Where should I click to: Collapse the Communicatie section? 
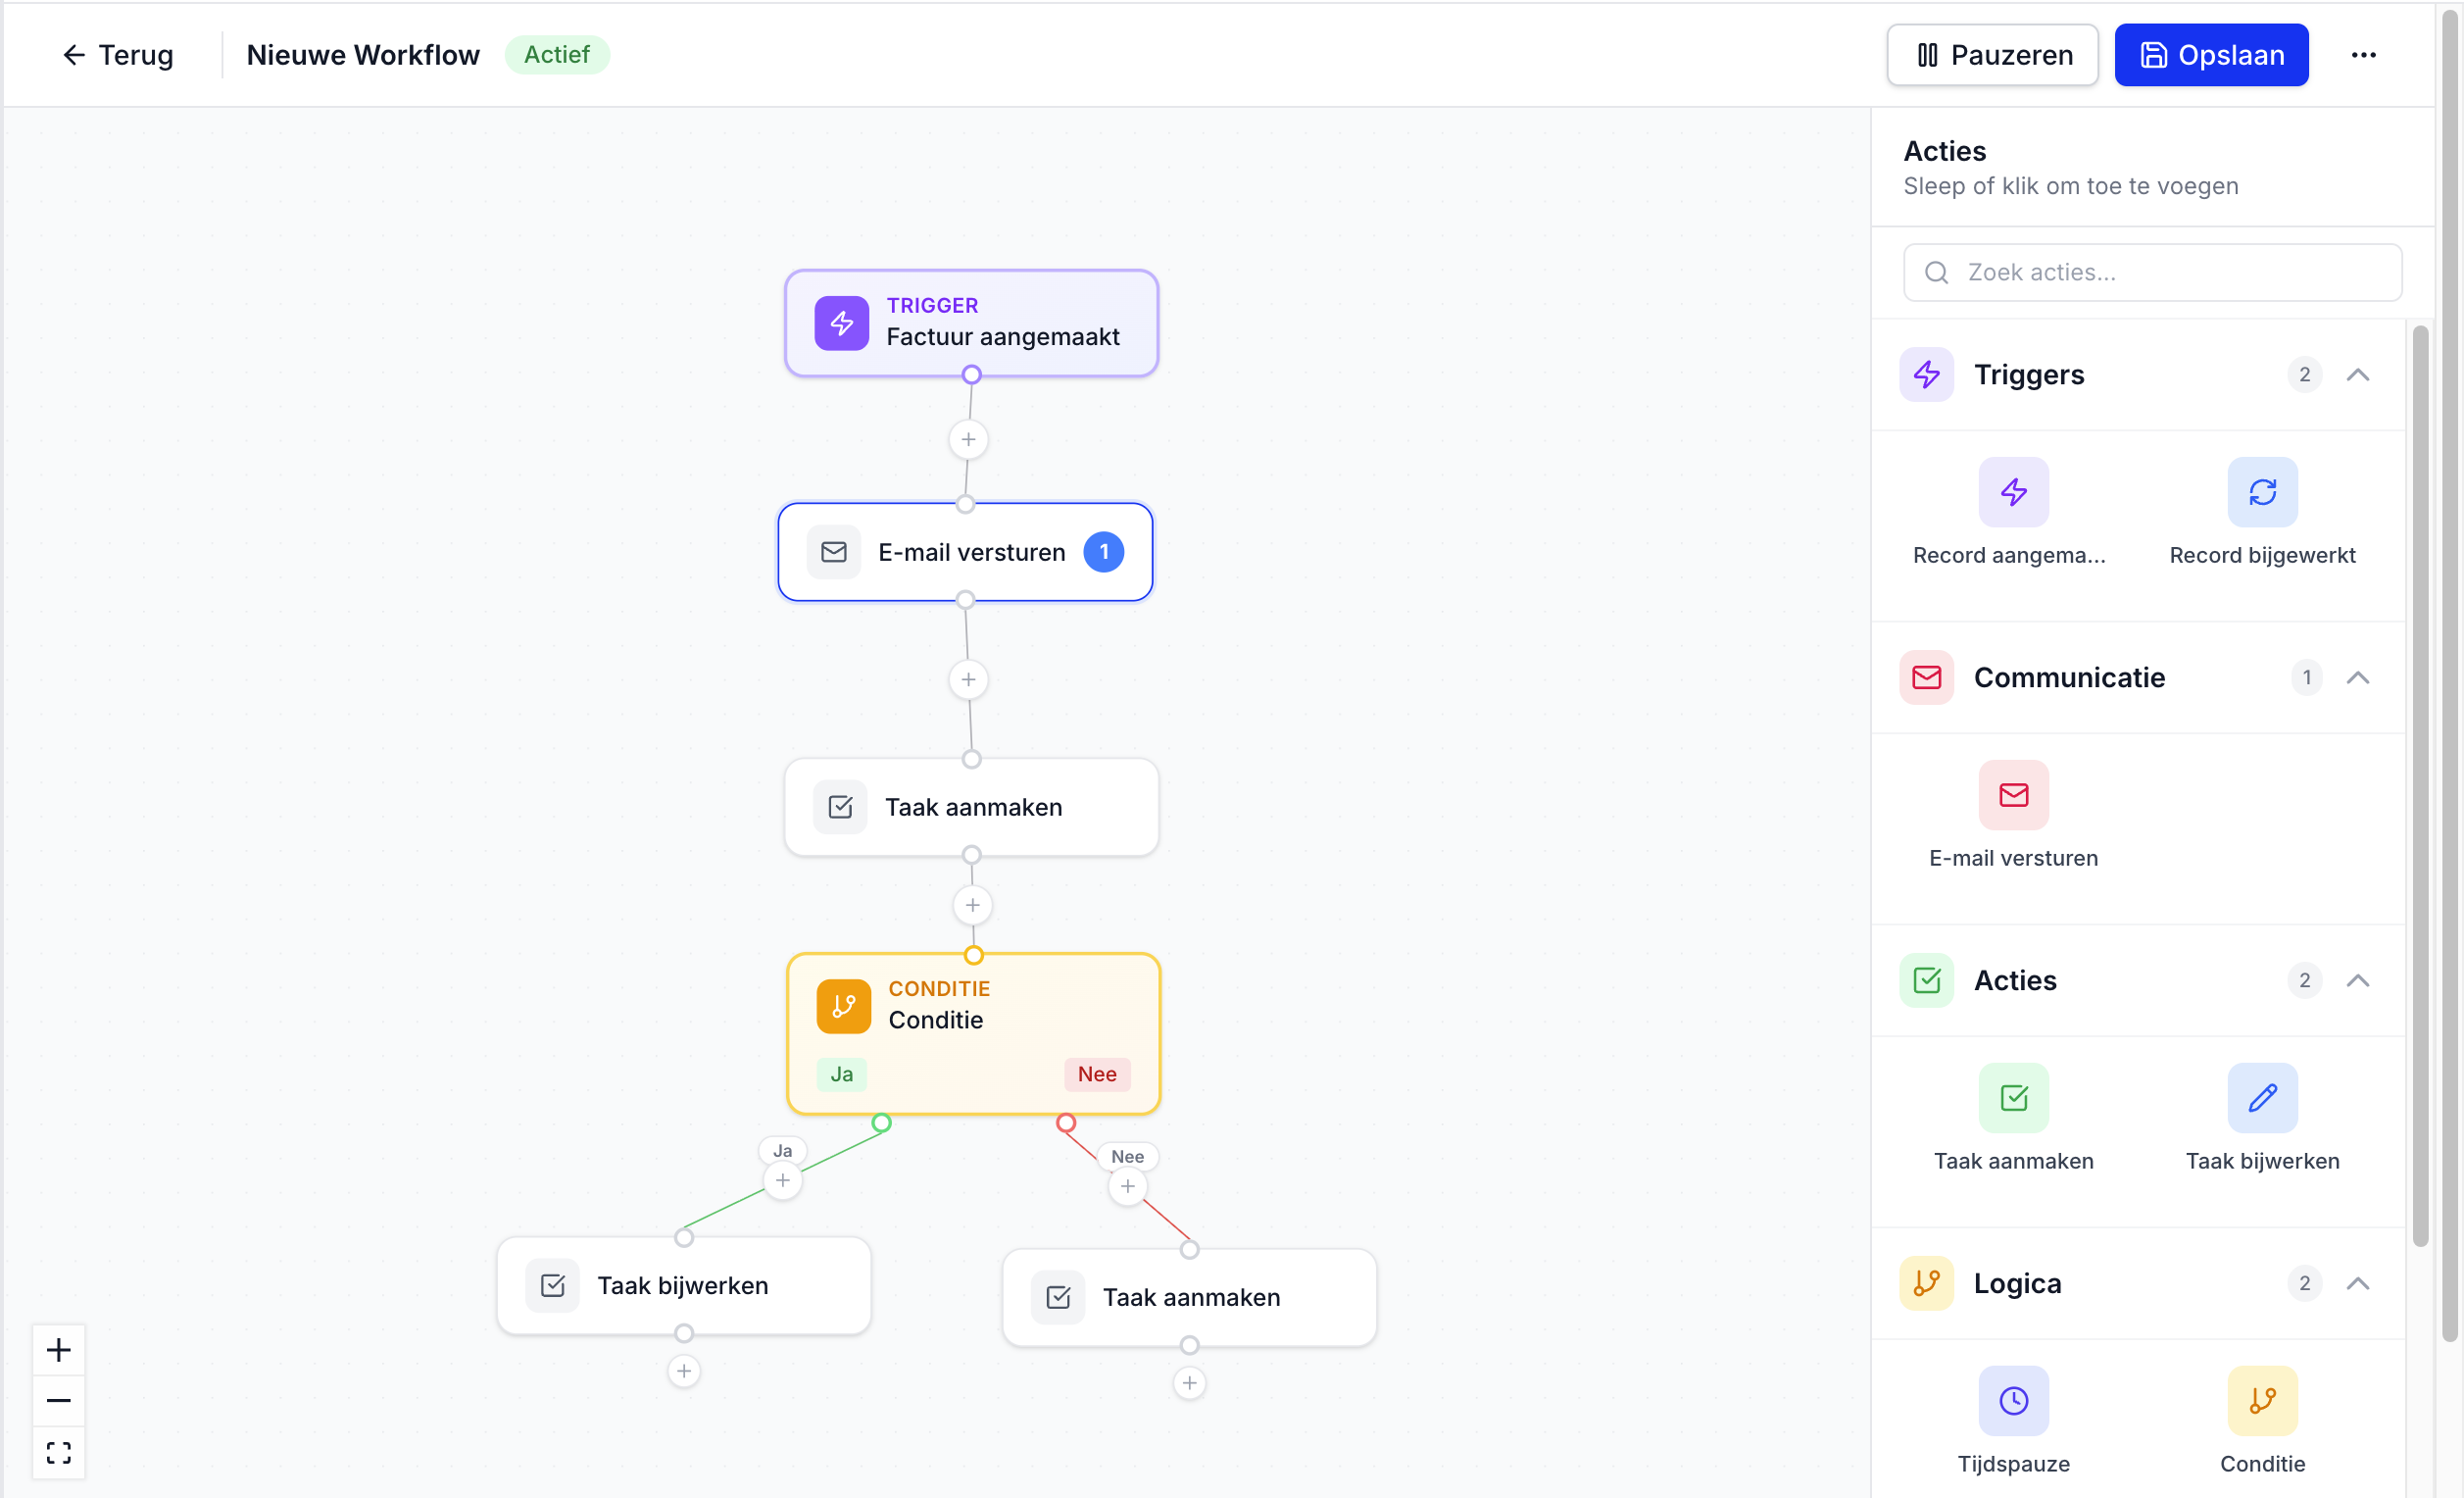coord(2357,678)
